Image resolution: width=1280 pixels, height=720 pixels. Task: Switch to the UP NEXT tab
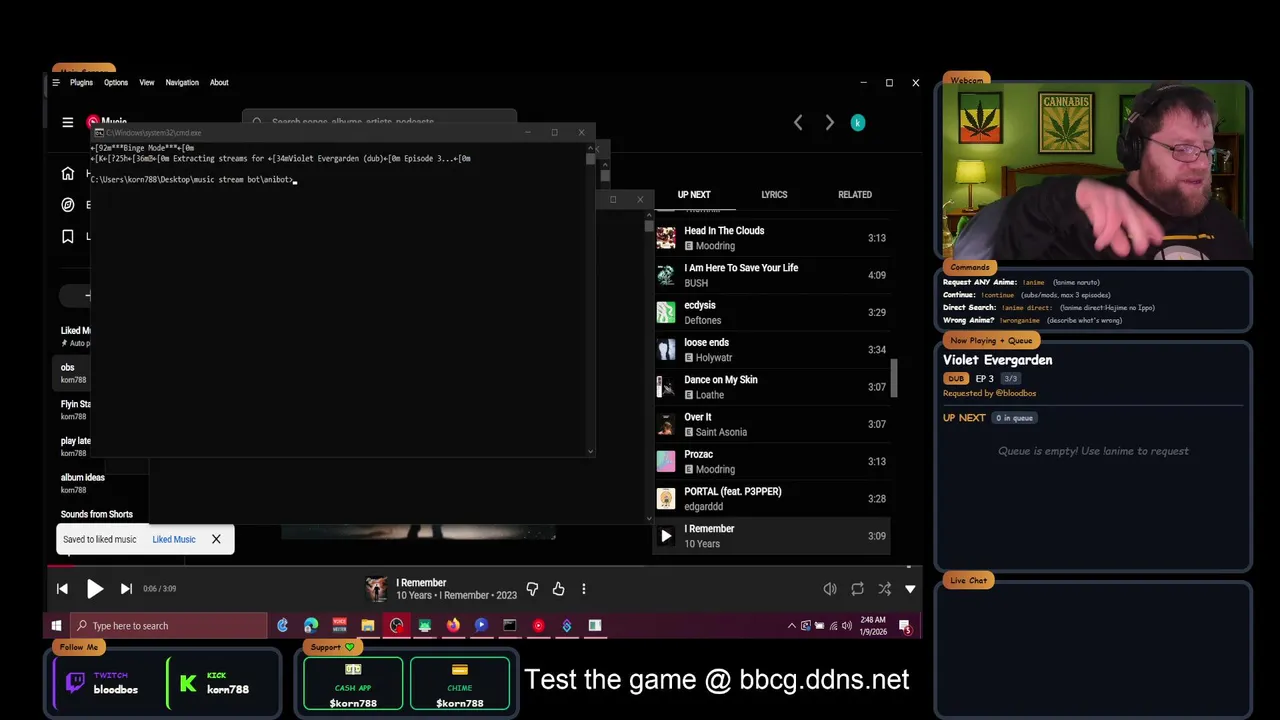[x=694, y=195]
